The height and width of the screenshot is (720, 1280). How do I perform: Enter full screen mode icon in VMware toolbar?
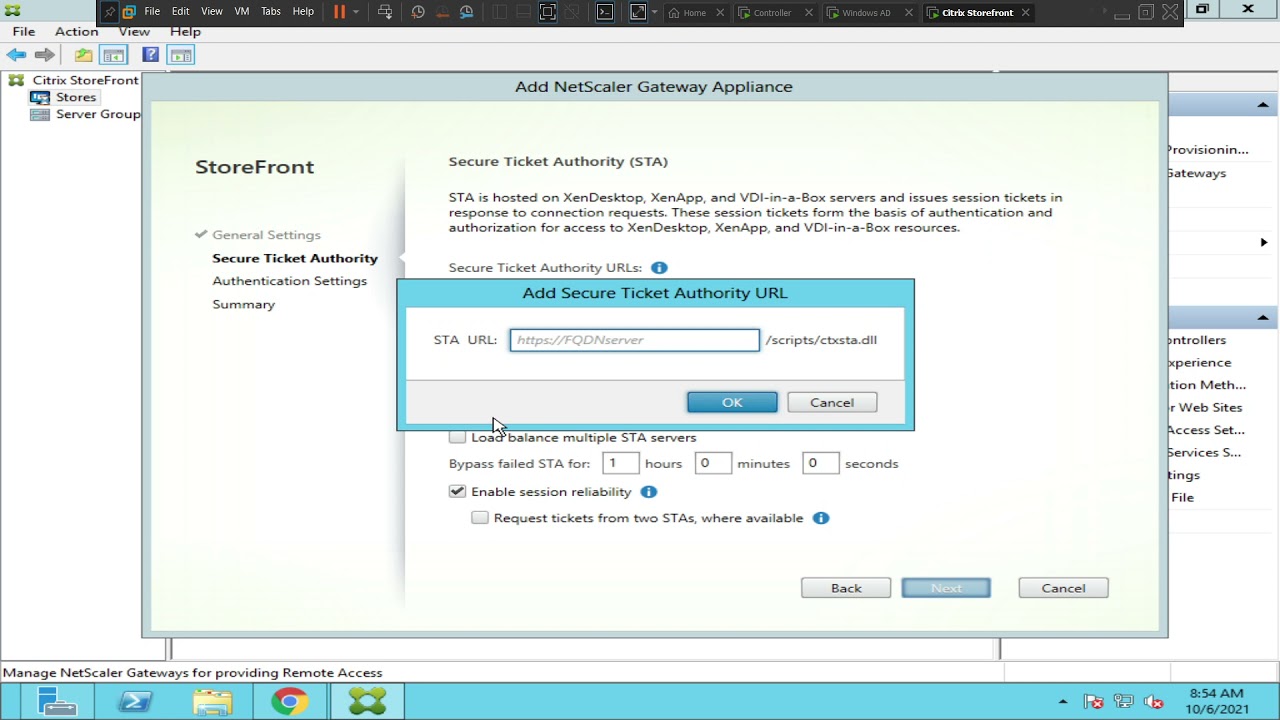547,12
